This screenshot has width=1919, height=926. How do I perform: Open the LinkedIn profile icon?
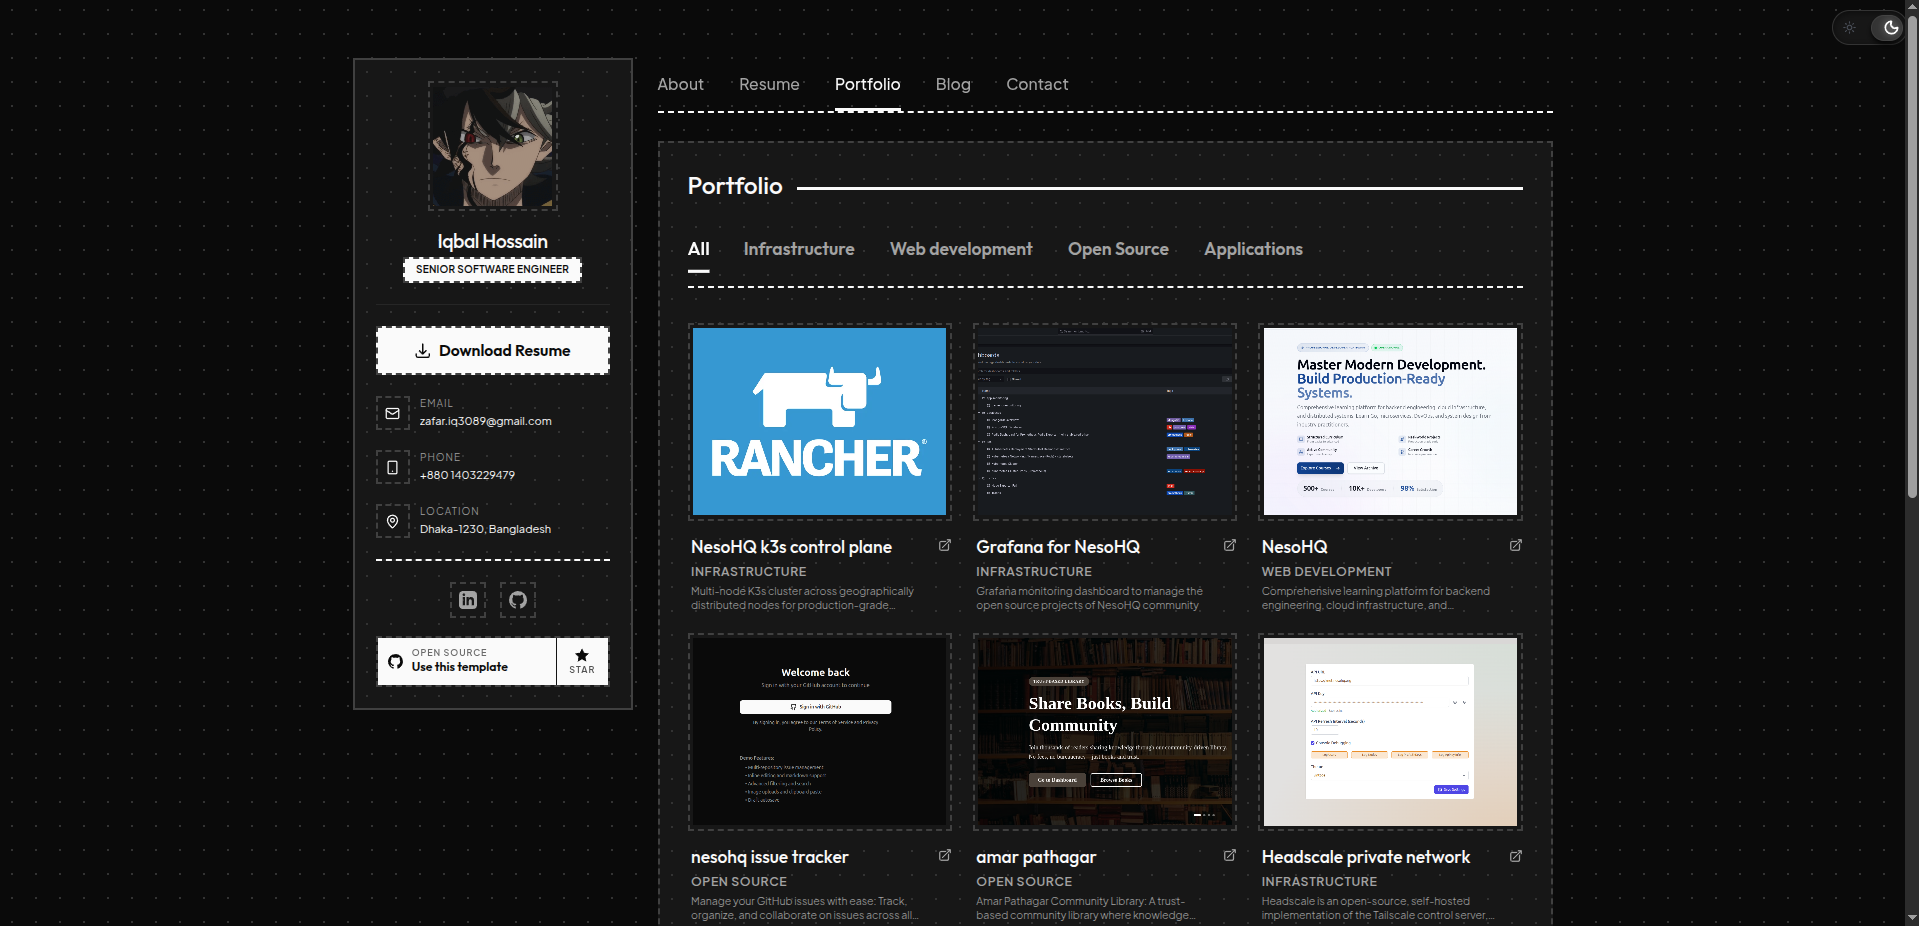(x=467, y=600)
